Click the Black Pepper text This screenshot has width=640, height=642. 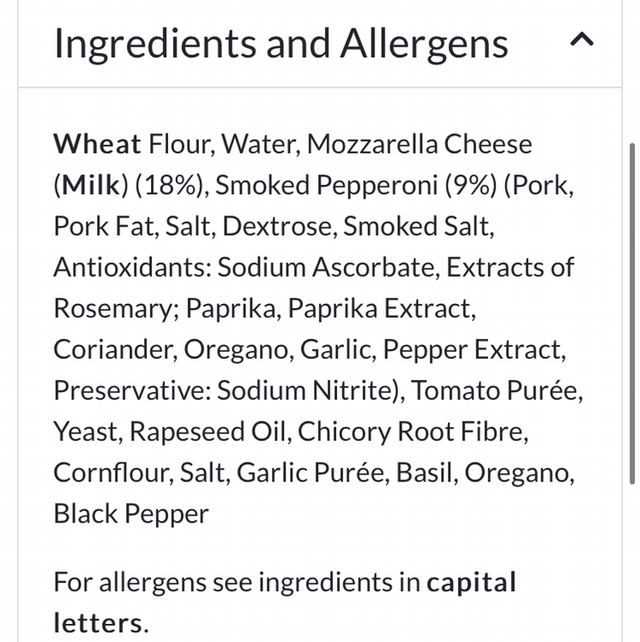(131, 514)
